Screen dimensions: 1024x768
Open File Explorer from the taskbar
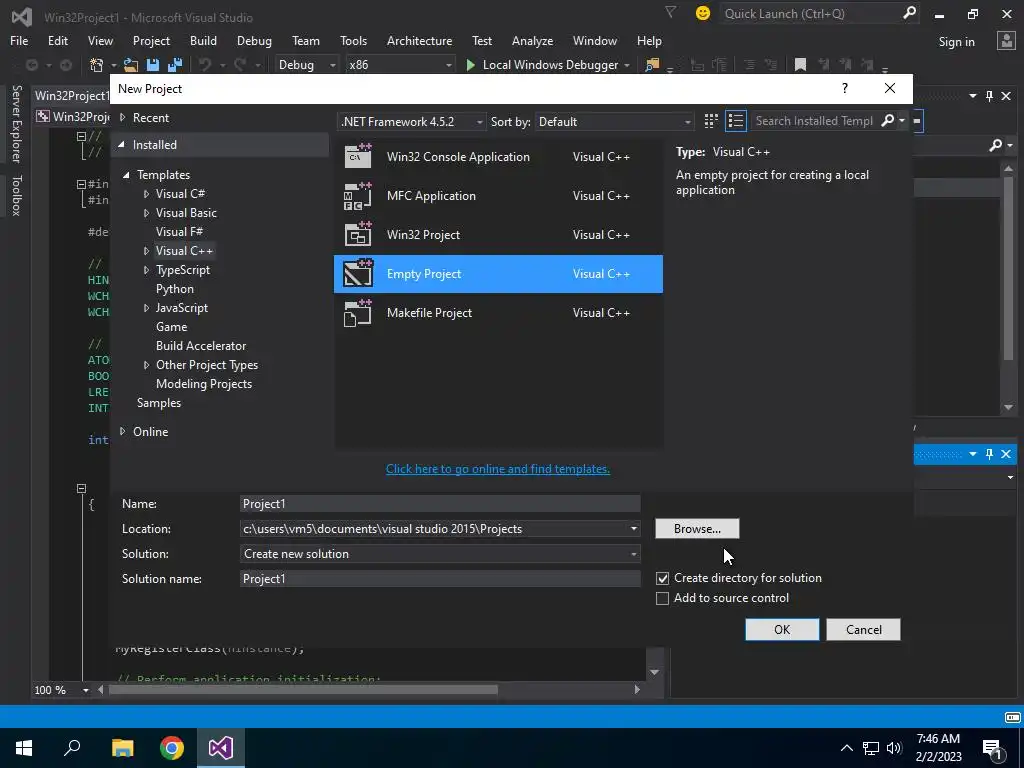click(x=122, y=748)
